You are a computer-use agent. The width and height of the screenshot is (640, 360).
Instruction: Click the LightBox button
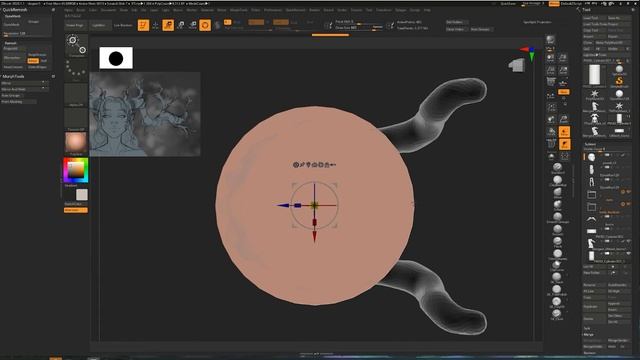99,25
